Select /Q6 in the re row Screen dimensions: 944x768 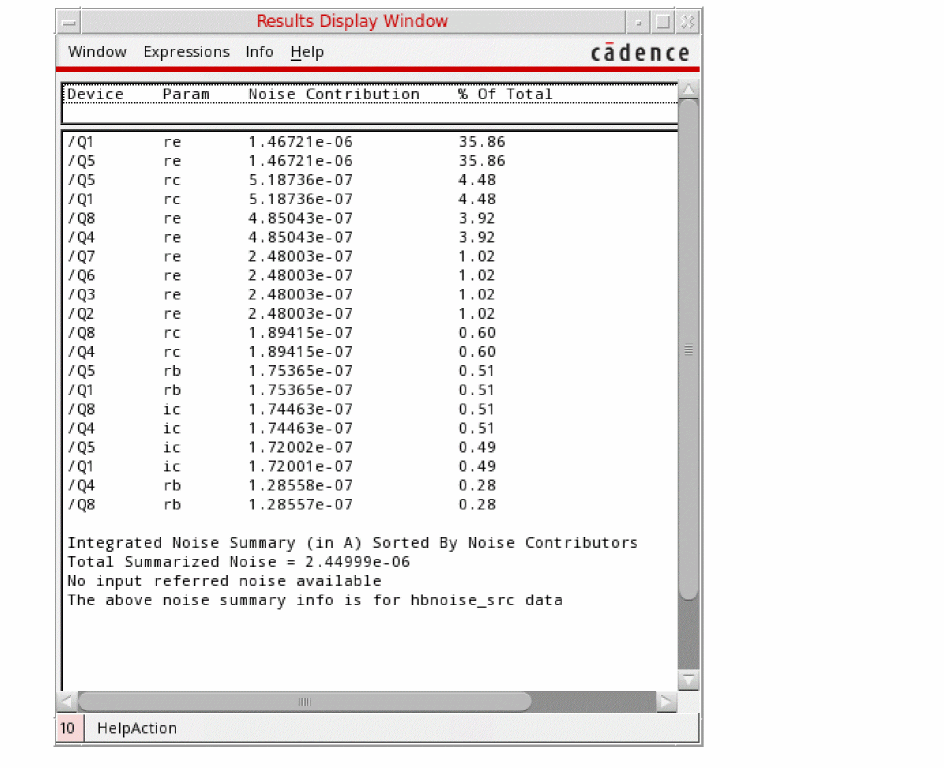coord(81,276)
